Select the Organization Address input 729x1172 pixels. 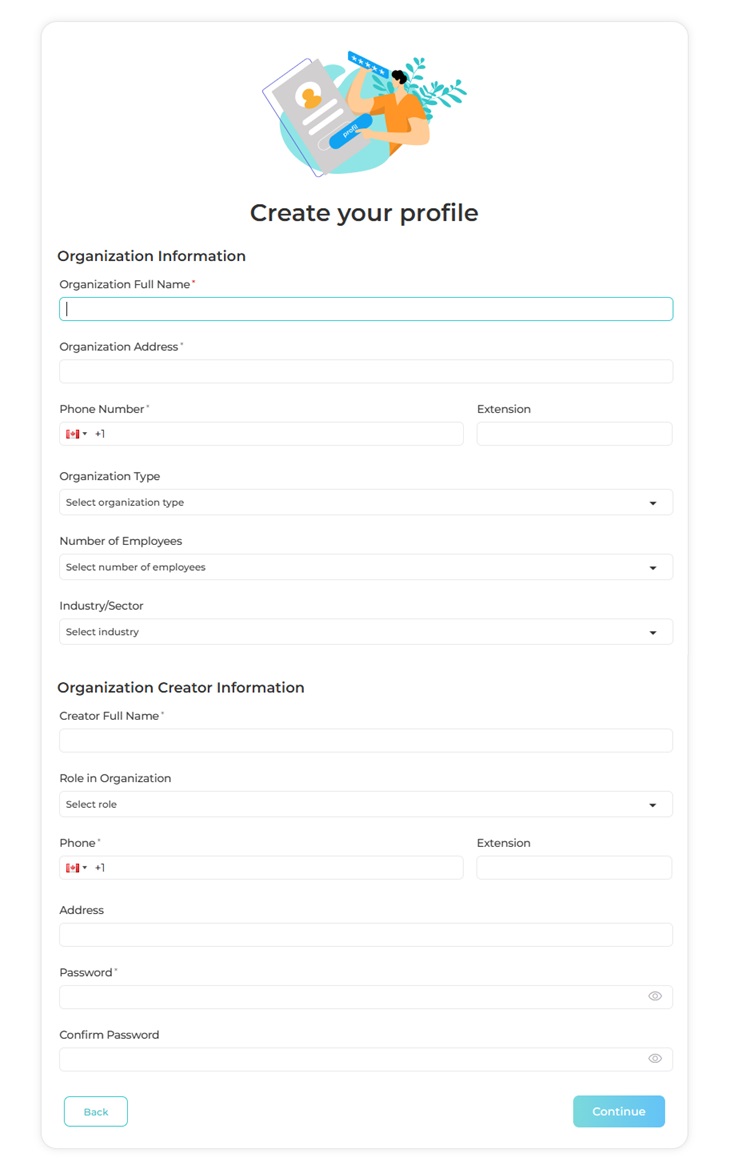pyautogui.click(x=365, y=371)
